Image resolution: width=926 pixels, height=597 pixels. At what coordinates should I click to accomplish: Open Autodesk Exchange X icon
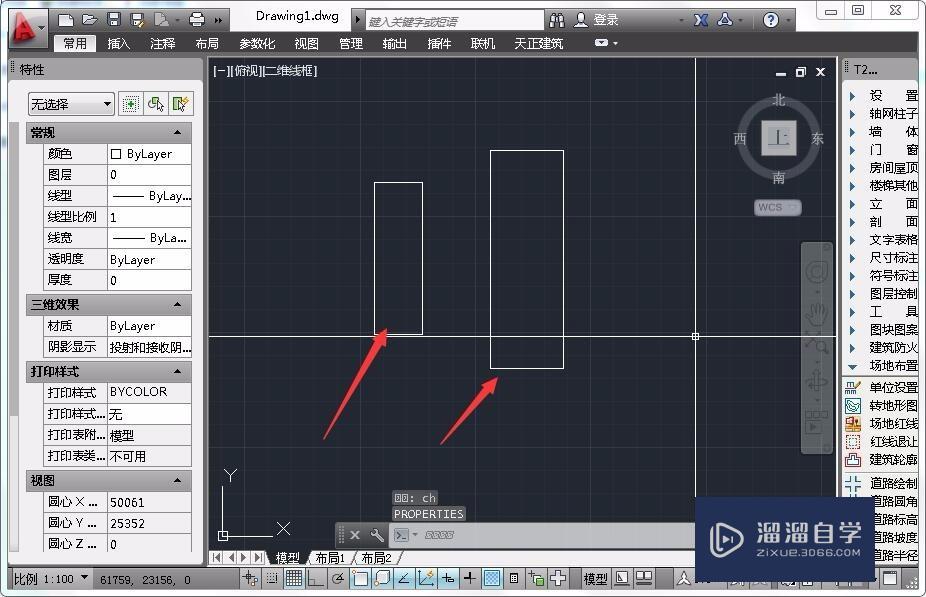[x=701, y=20]
